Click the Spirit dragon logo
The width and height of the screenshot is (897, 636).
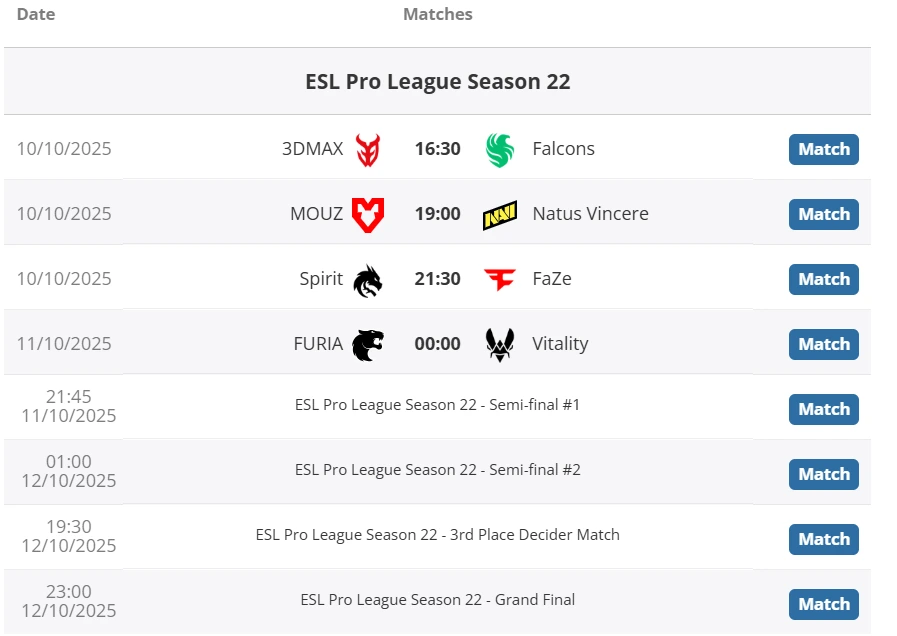pos(368,280)
